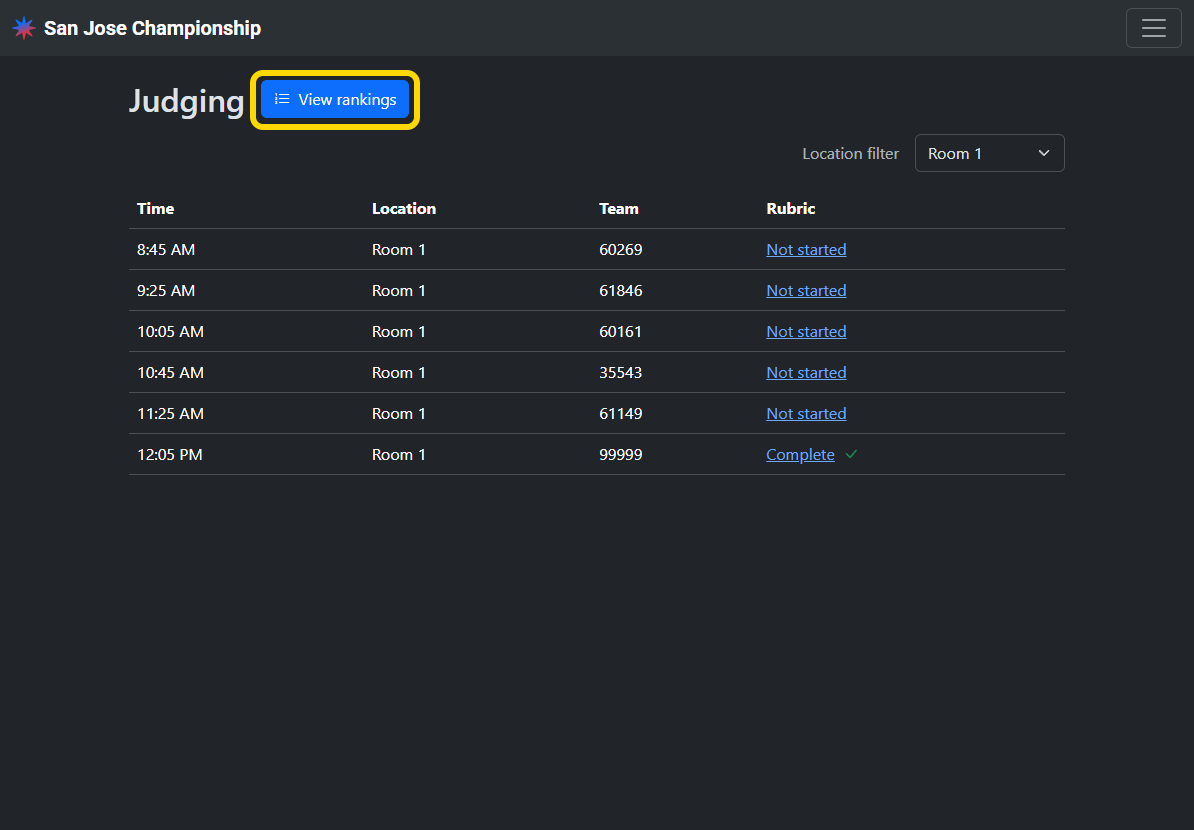
Task: Click the Location column header
Action: (404, 209)
